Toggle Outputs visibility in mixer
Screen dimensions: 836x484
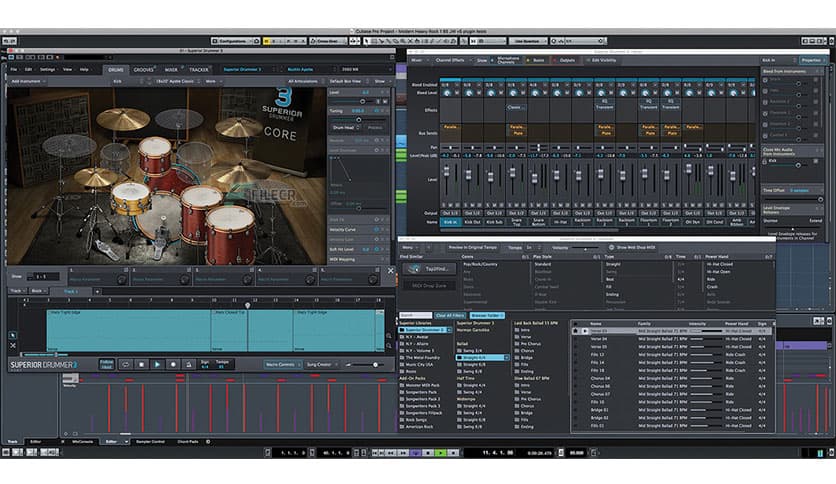565,60
